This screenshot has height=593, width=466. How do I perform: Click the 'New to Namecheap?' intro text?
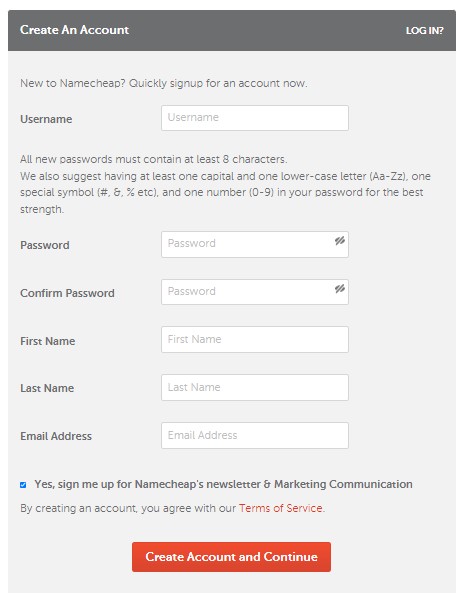73,83
